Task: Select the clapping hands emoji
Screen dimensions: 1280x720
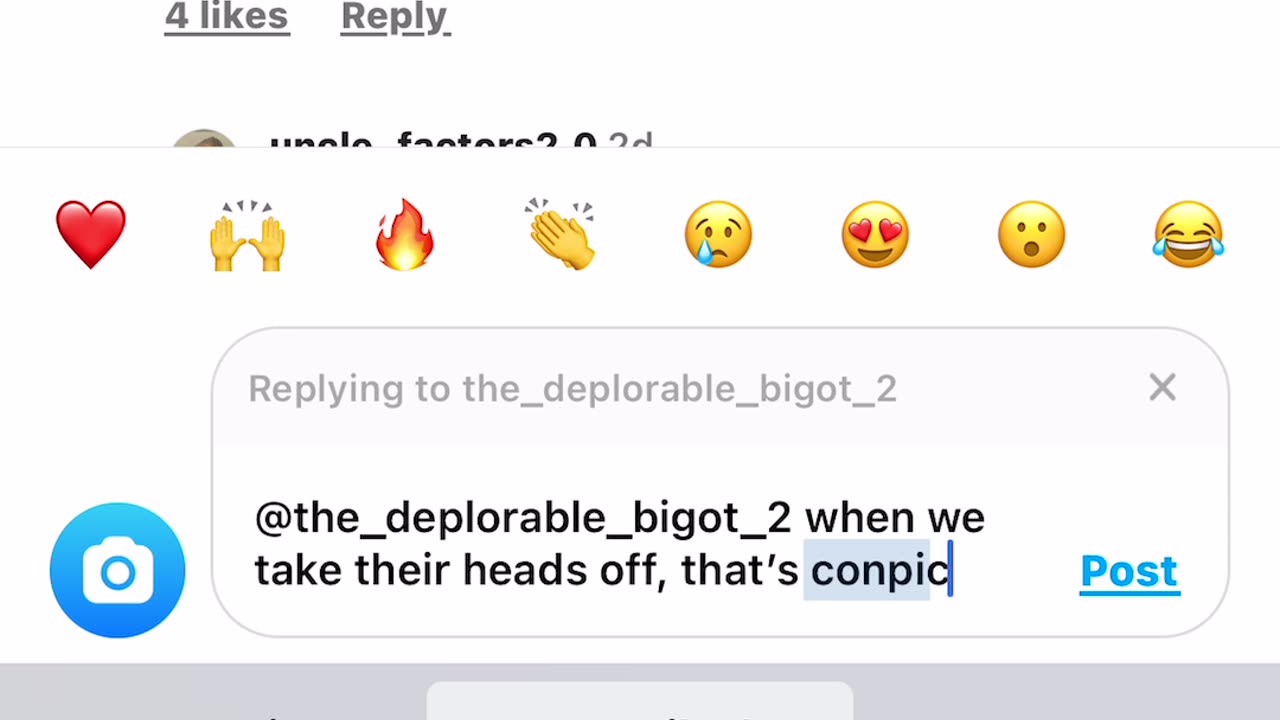Action: point(560,234)
